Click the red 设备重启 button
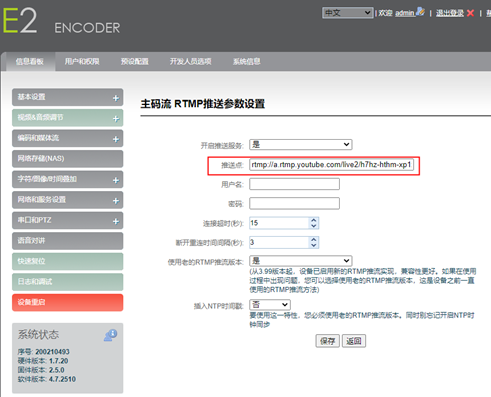 click(68, 302)
